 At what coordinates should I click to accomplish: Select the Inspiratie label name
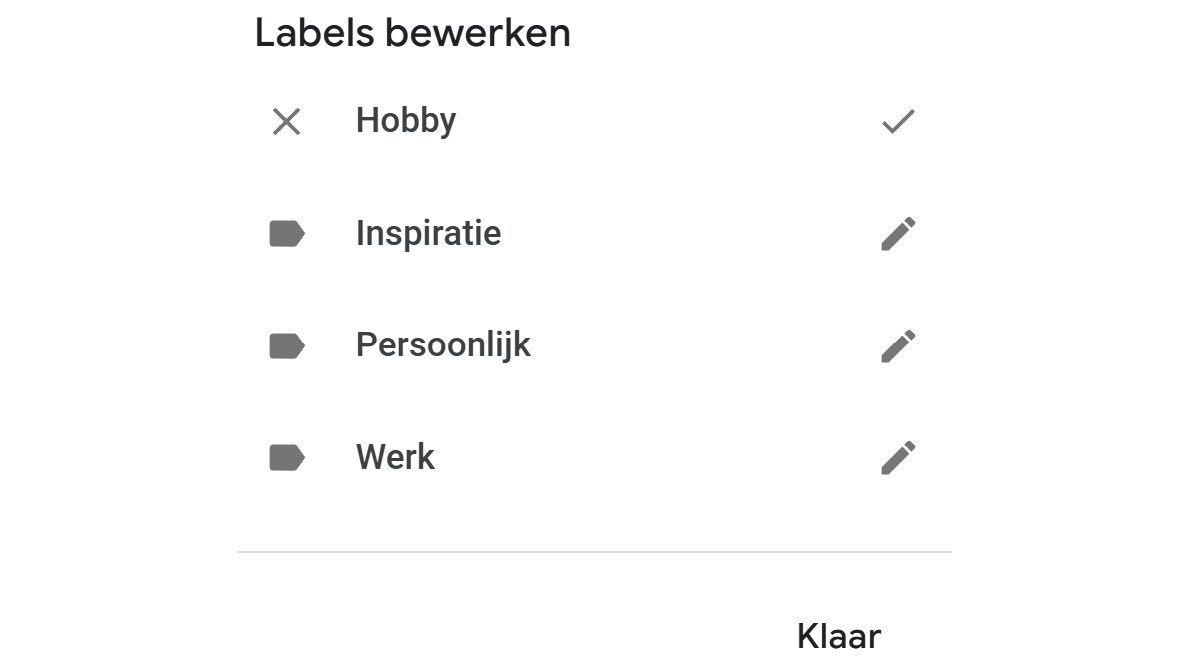pos(428,234)
